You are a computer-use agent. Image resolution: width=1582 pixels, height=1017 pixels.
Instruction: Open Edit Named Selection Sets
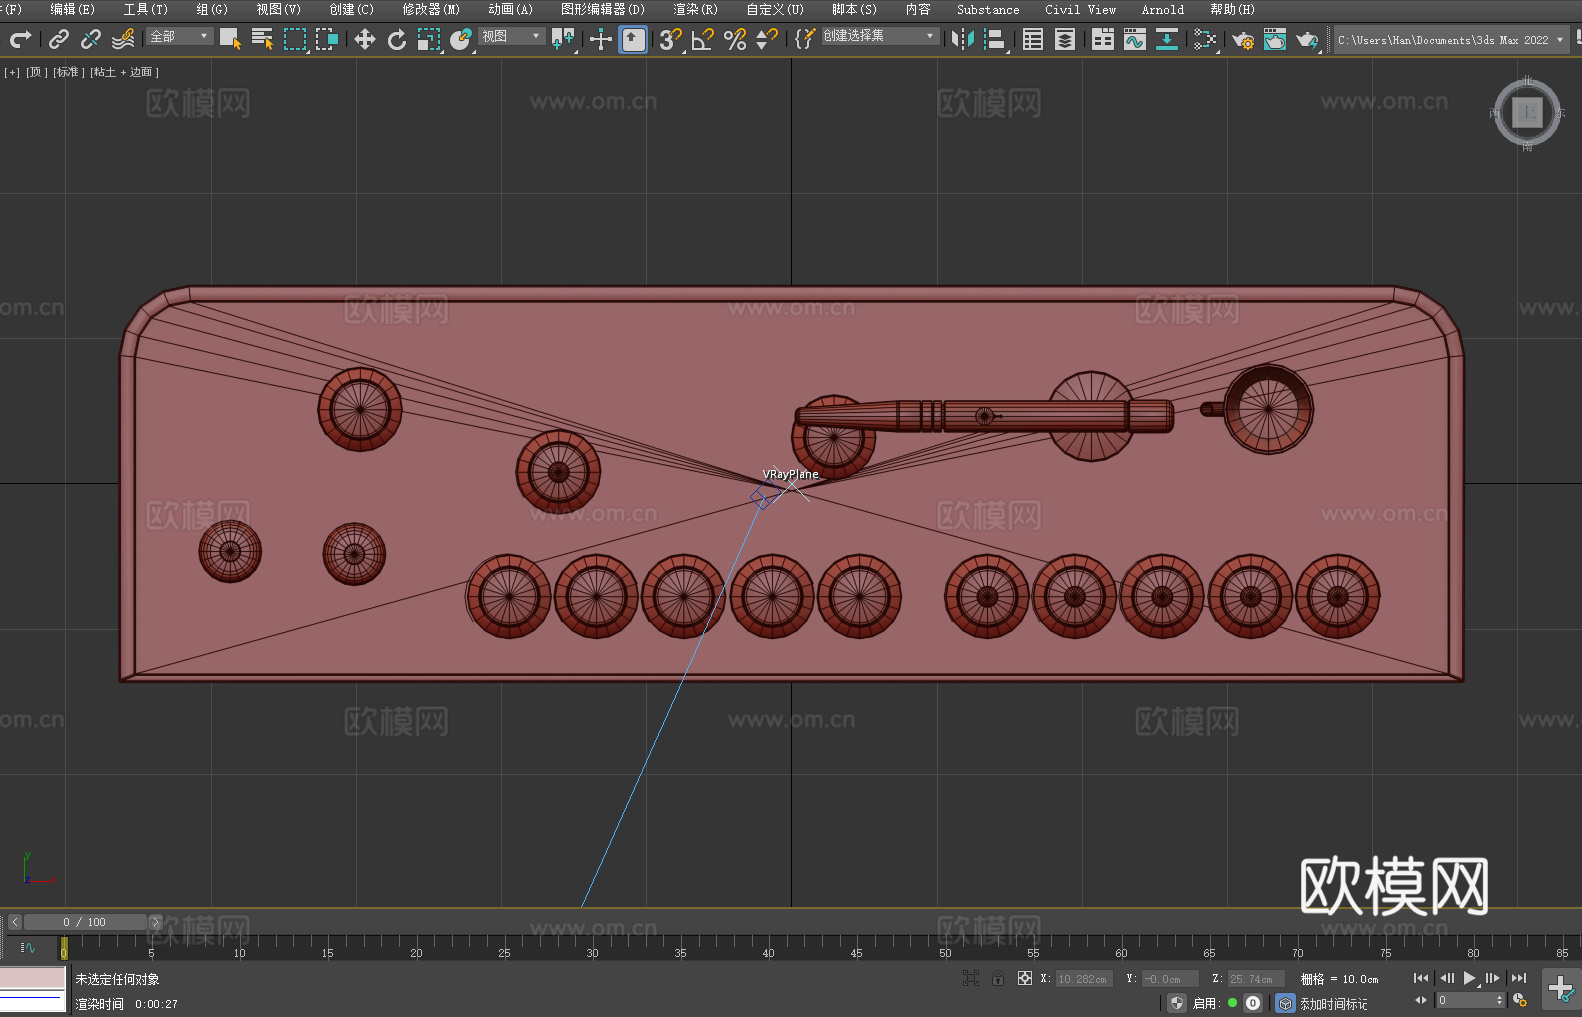805,39
